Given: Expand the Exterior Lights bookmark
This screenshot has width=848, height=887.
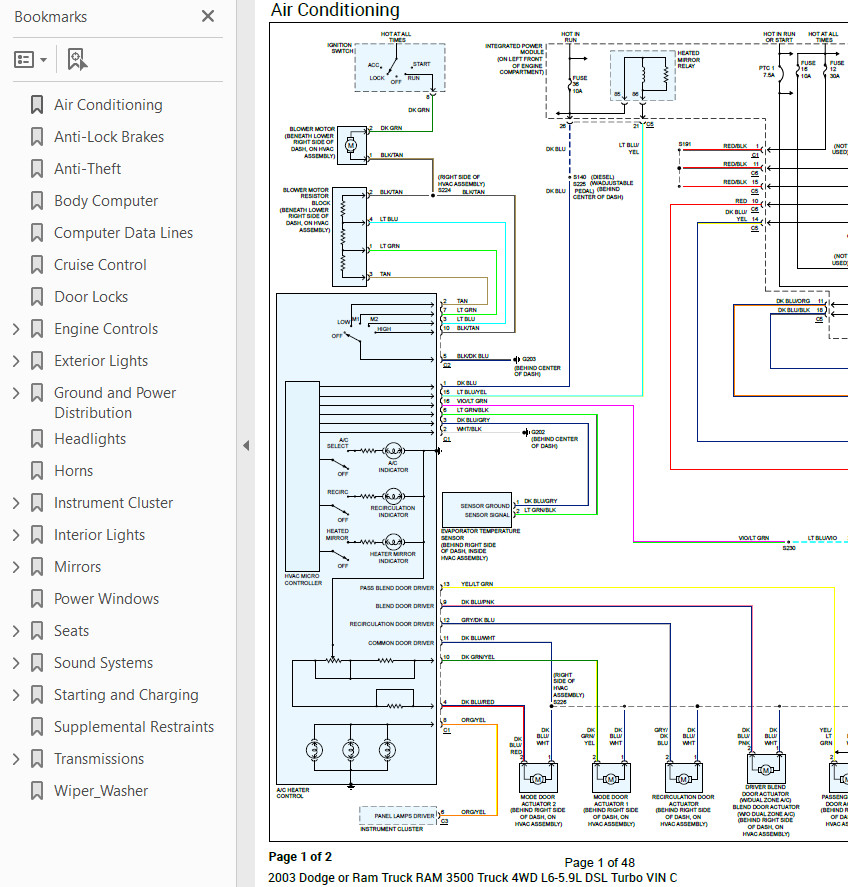Looking at the screenshot, I should pos(16,361).
